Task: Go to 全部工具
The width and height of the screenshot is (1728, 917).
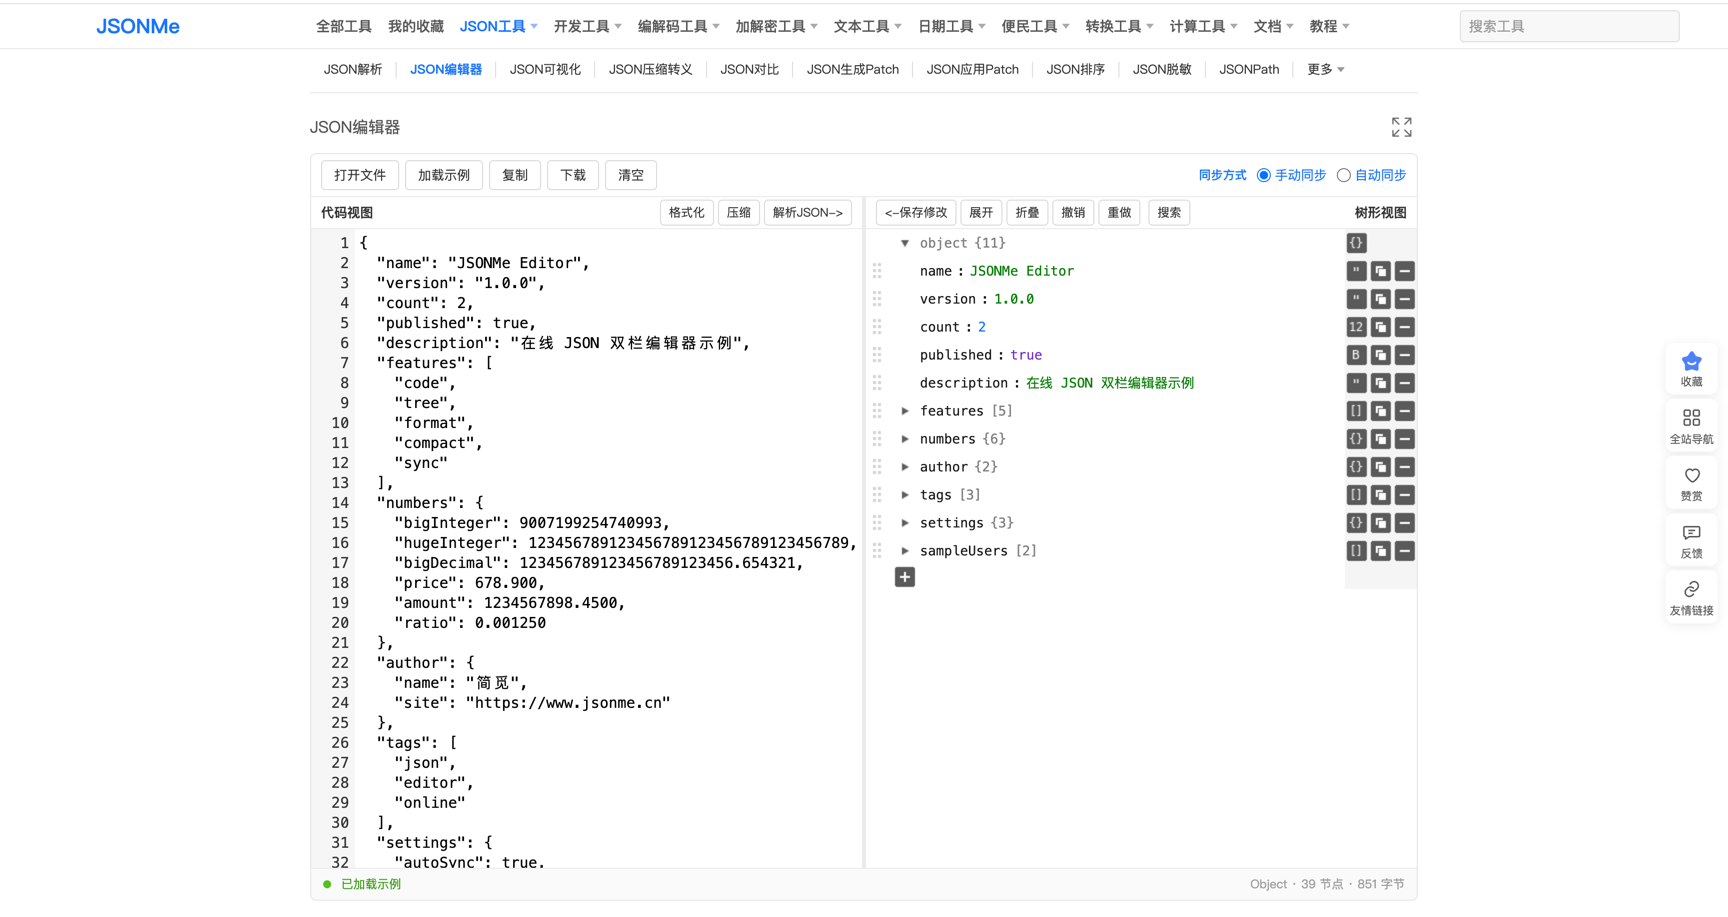Action: point(344,27)
